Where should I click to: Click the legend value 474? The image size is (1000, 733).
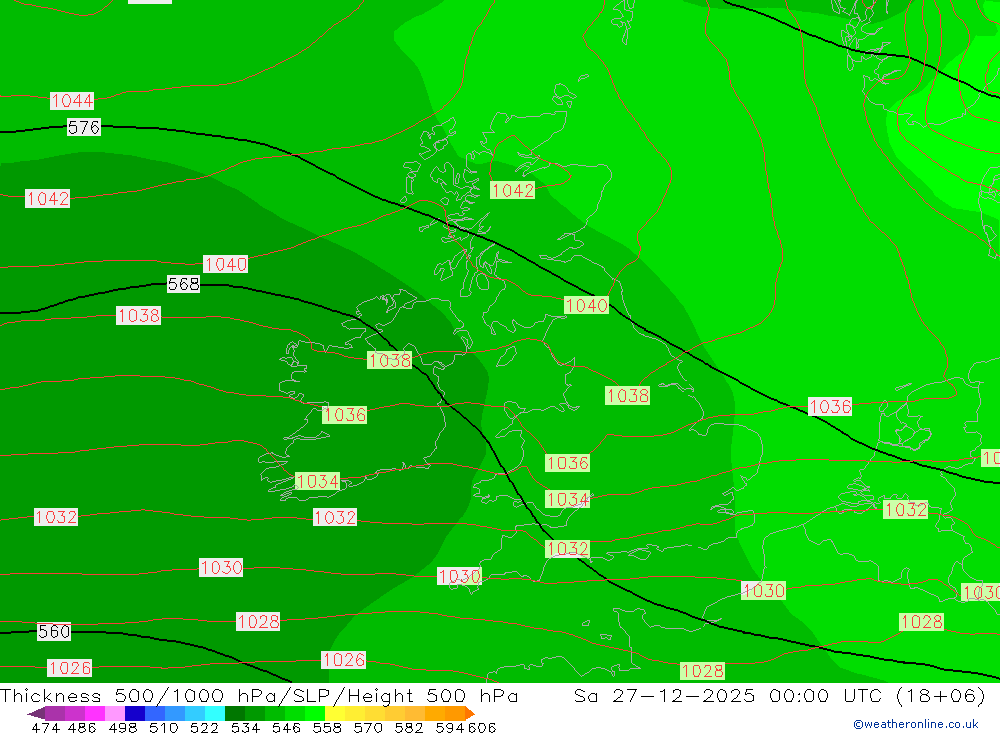point(45,728)
